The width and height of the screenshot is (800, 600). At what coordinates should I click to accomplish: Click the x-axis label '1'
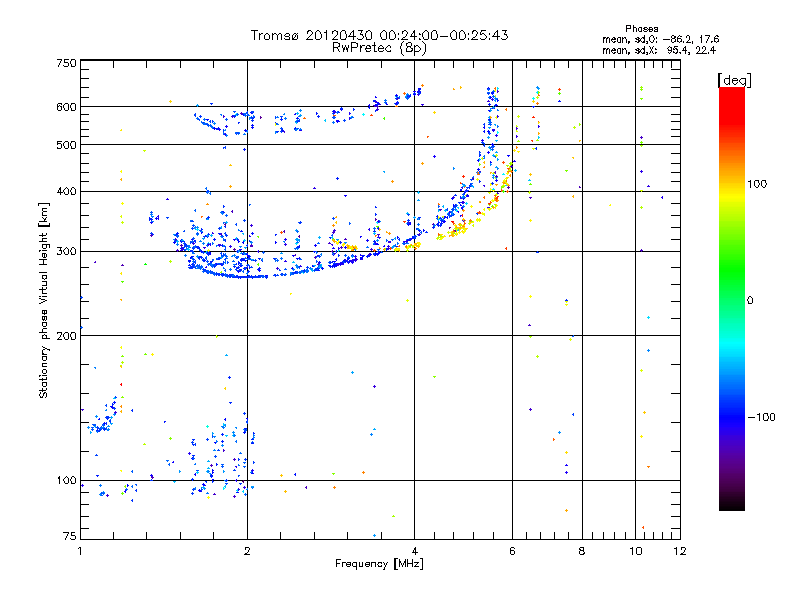coord(80,551)
